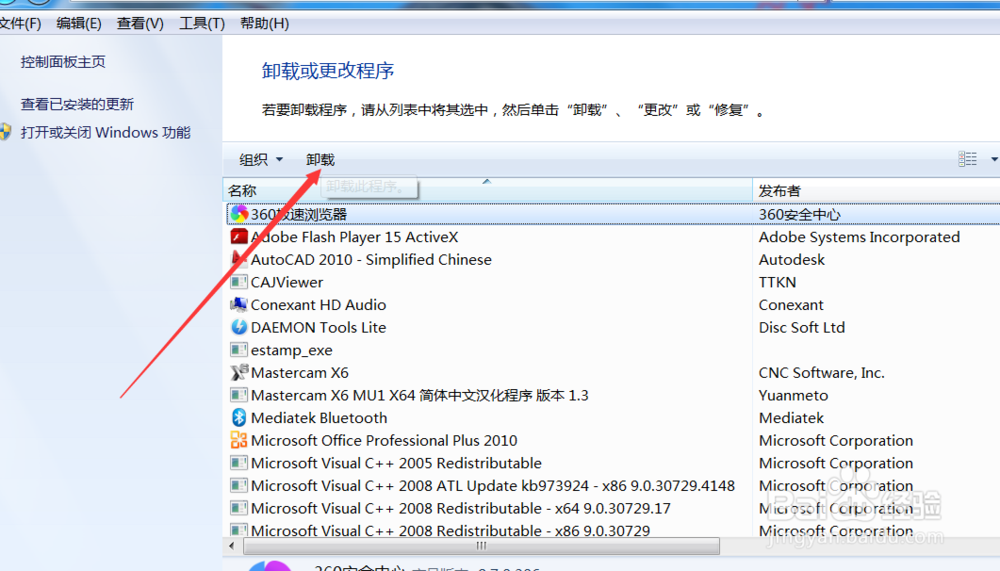Viewport: 1000px width, 571px height.
Task: Open the 帮助(H) menu
Action: tap(264, 24)
